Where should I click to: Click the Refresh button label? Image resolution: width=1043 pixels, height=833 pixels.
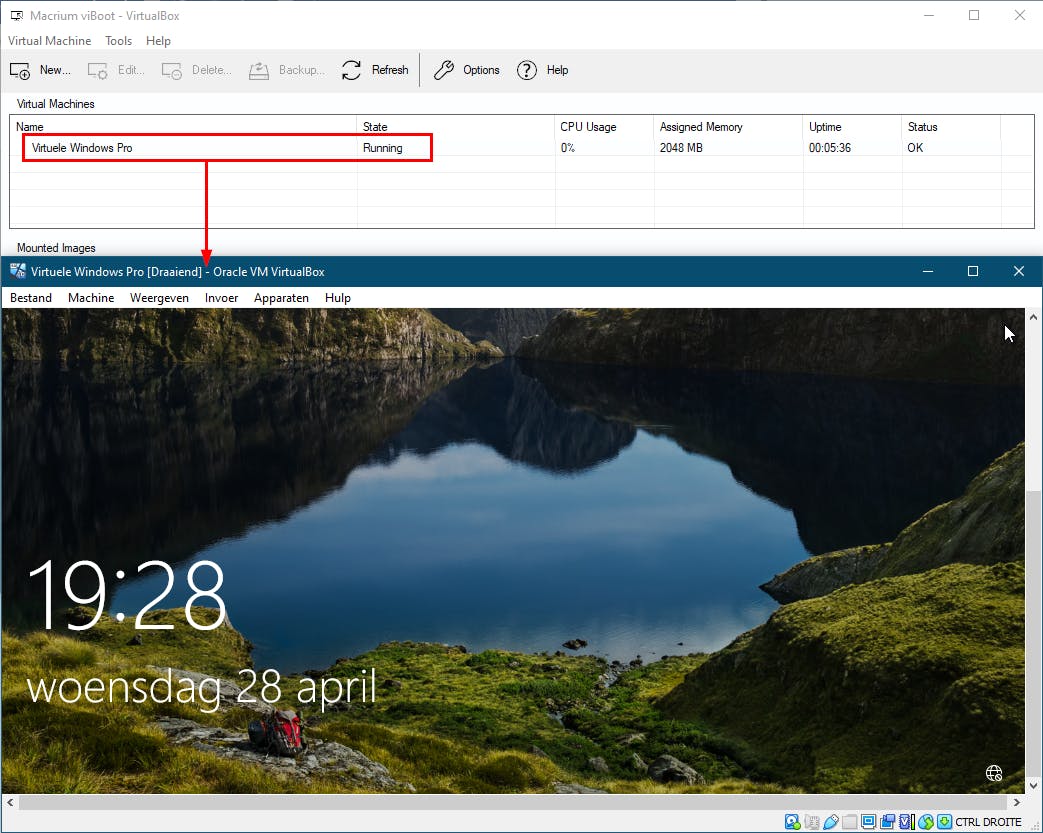point(390,70)
